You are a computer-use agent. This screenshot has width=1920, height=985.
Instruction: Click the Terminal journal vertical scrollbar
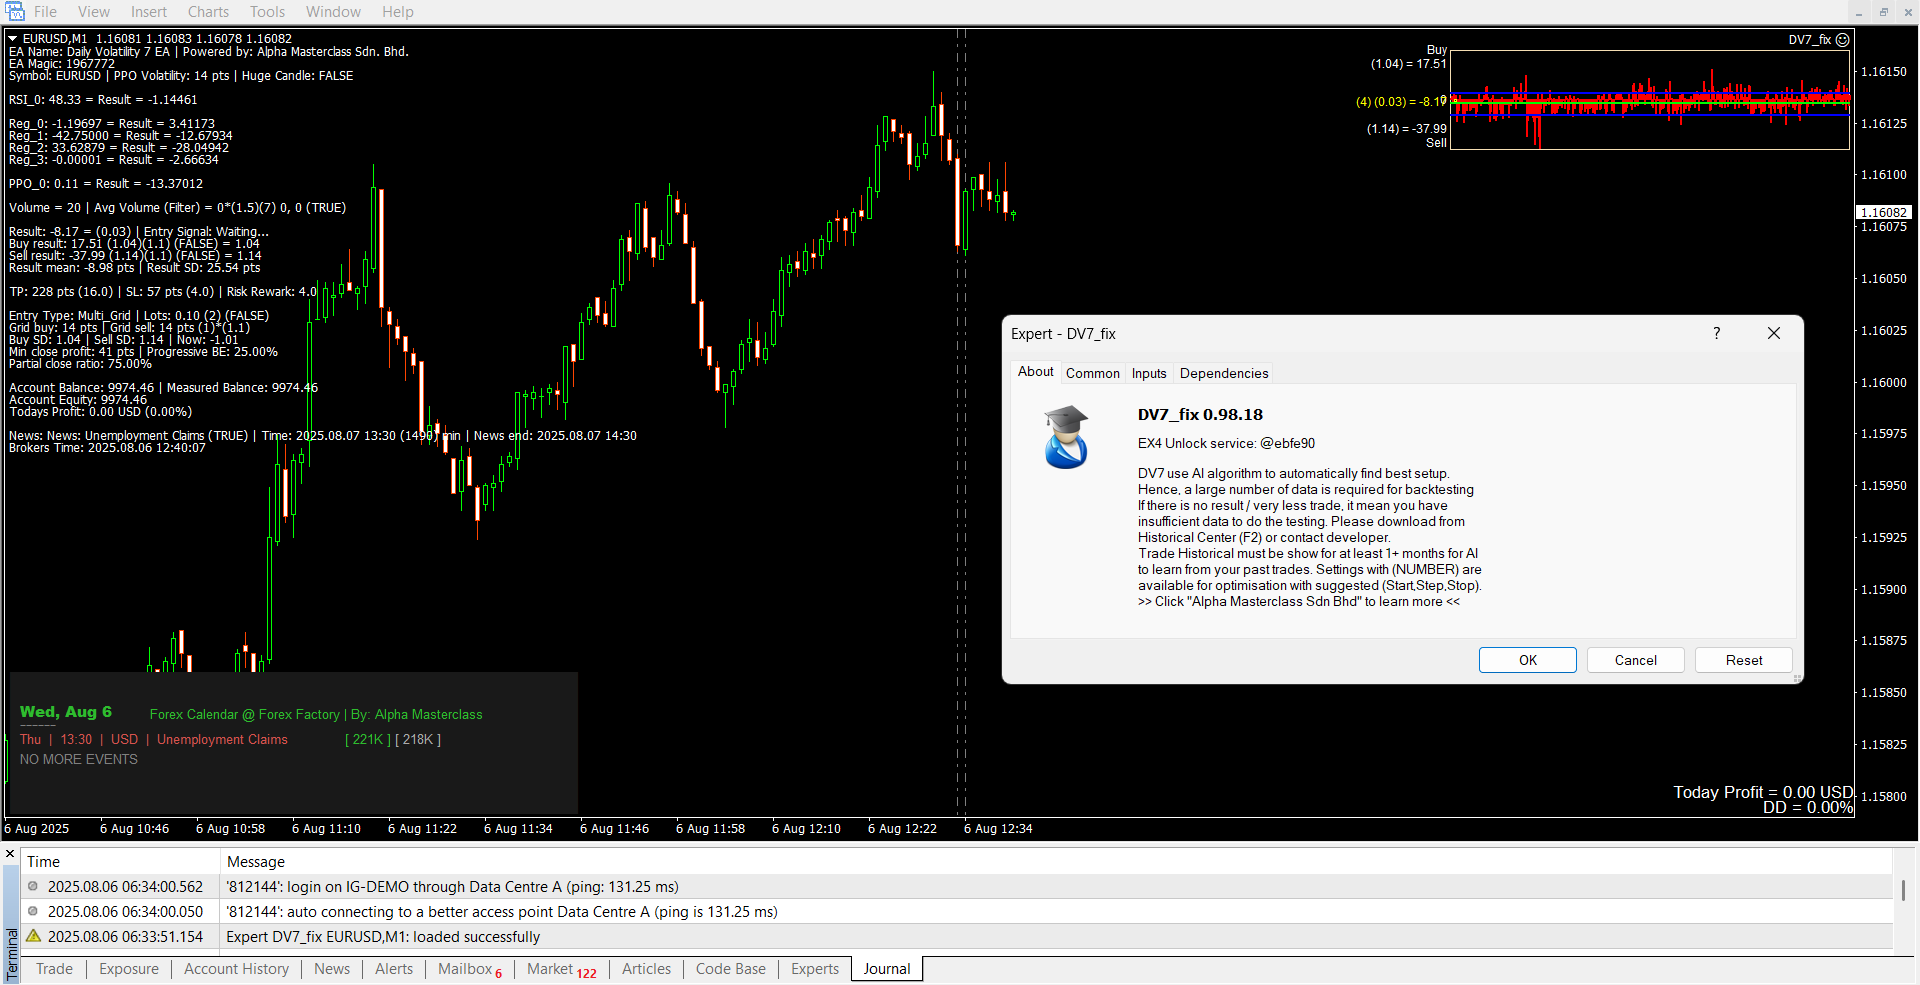pyautogui.click(x=1903, y=890)
